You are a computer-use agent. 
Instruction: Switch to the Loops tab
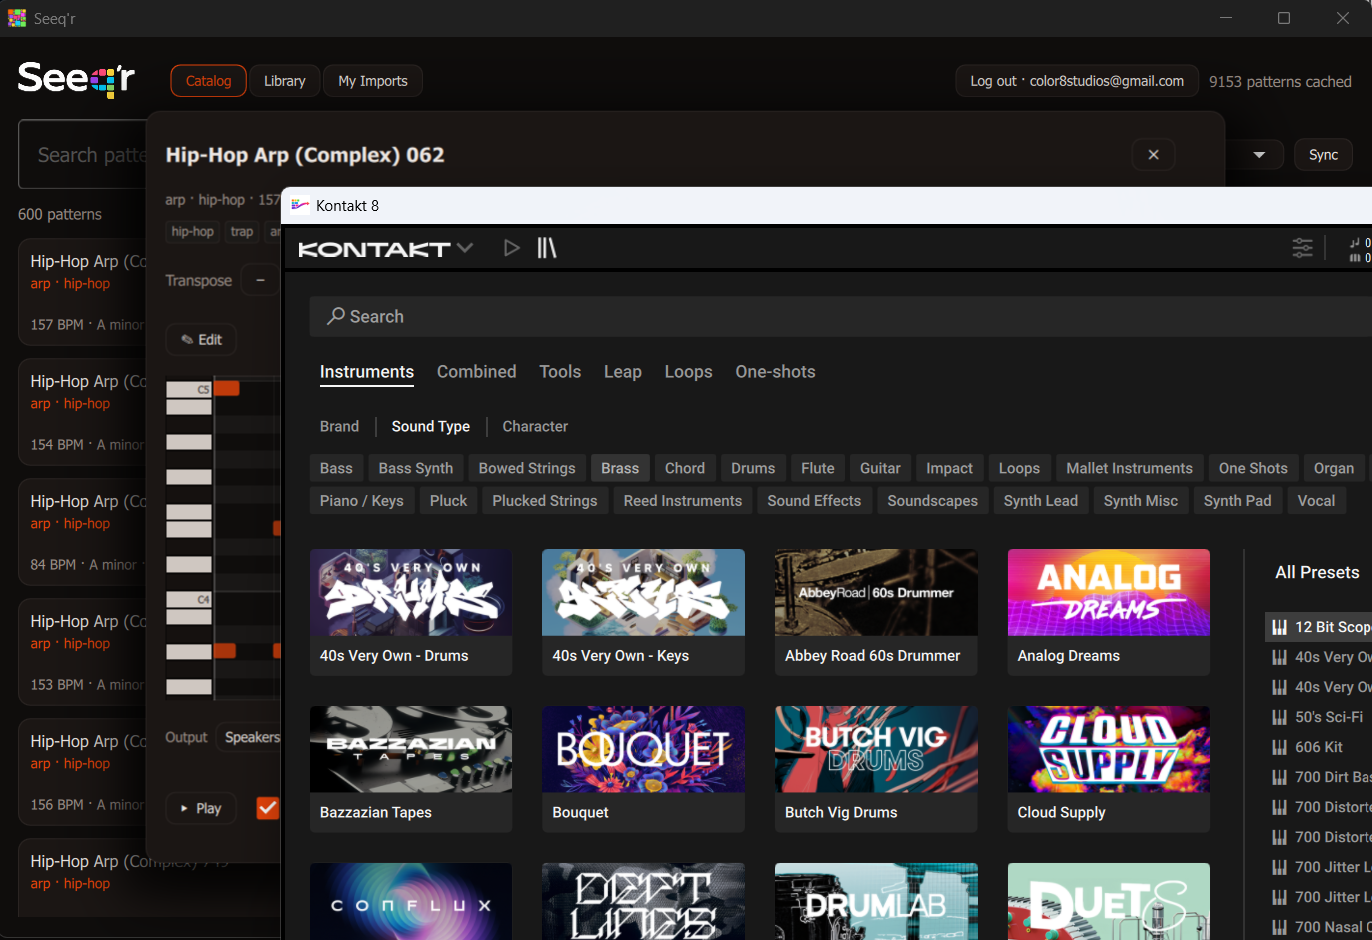pyautogui.click(x=689, y=372)
